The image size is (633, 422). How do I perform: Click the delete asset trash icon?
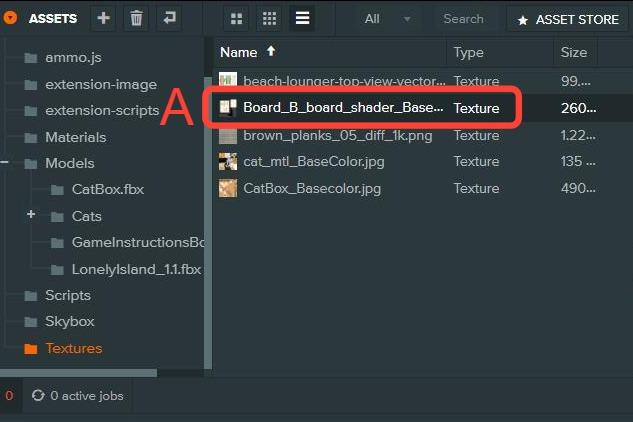pos(137,18)
